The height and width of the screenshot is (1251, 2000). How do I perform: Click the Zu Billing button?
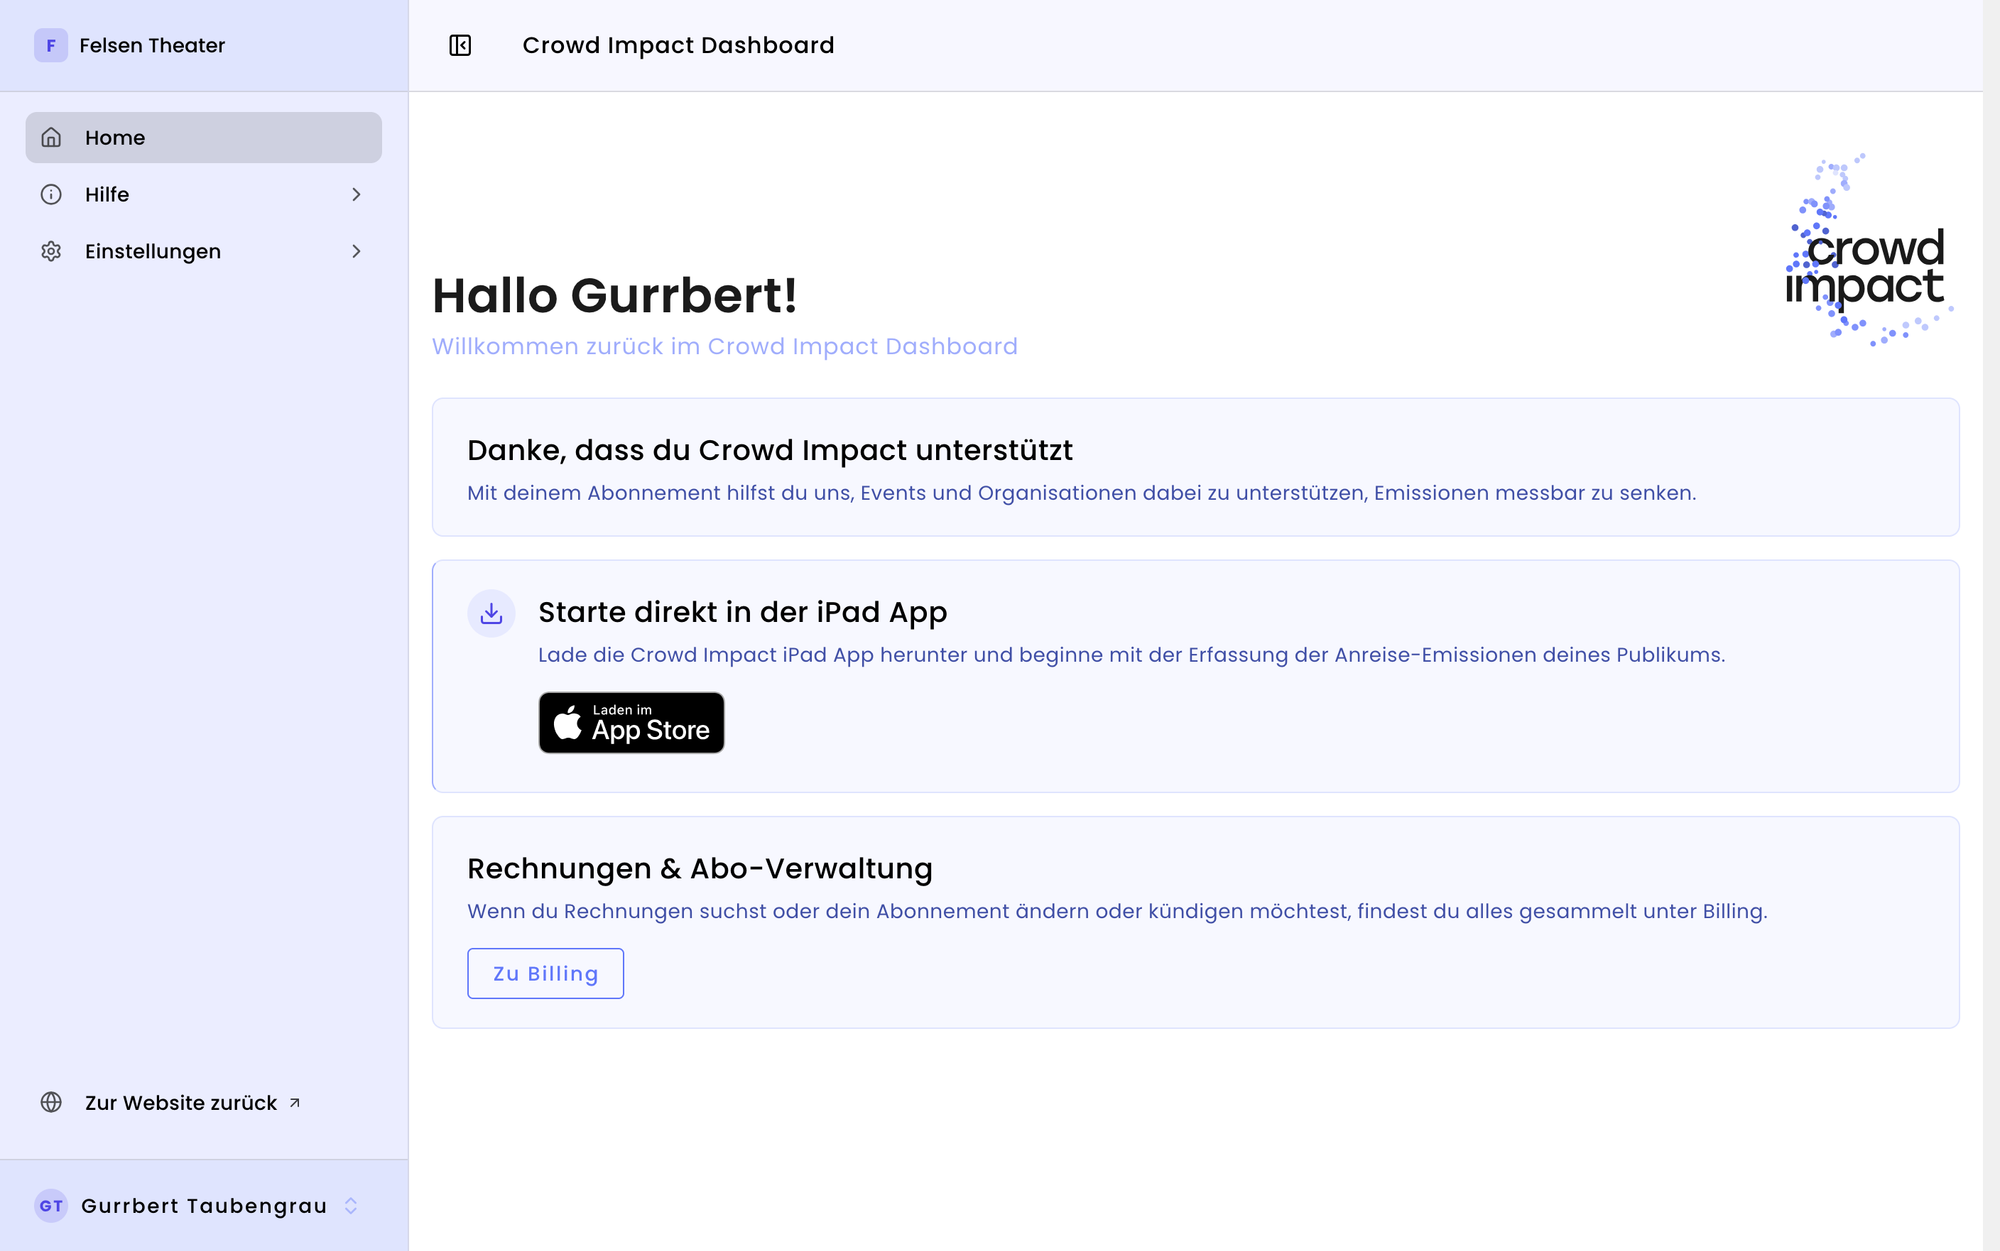546,973
